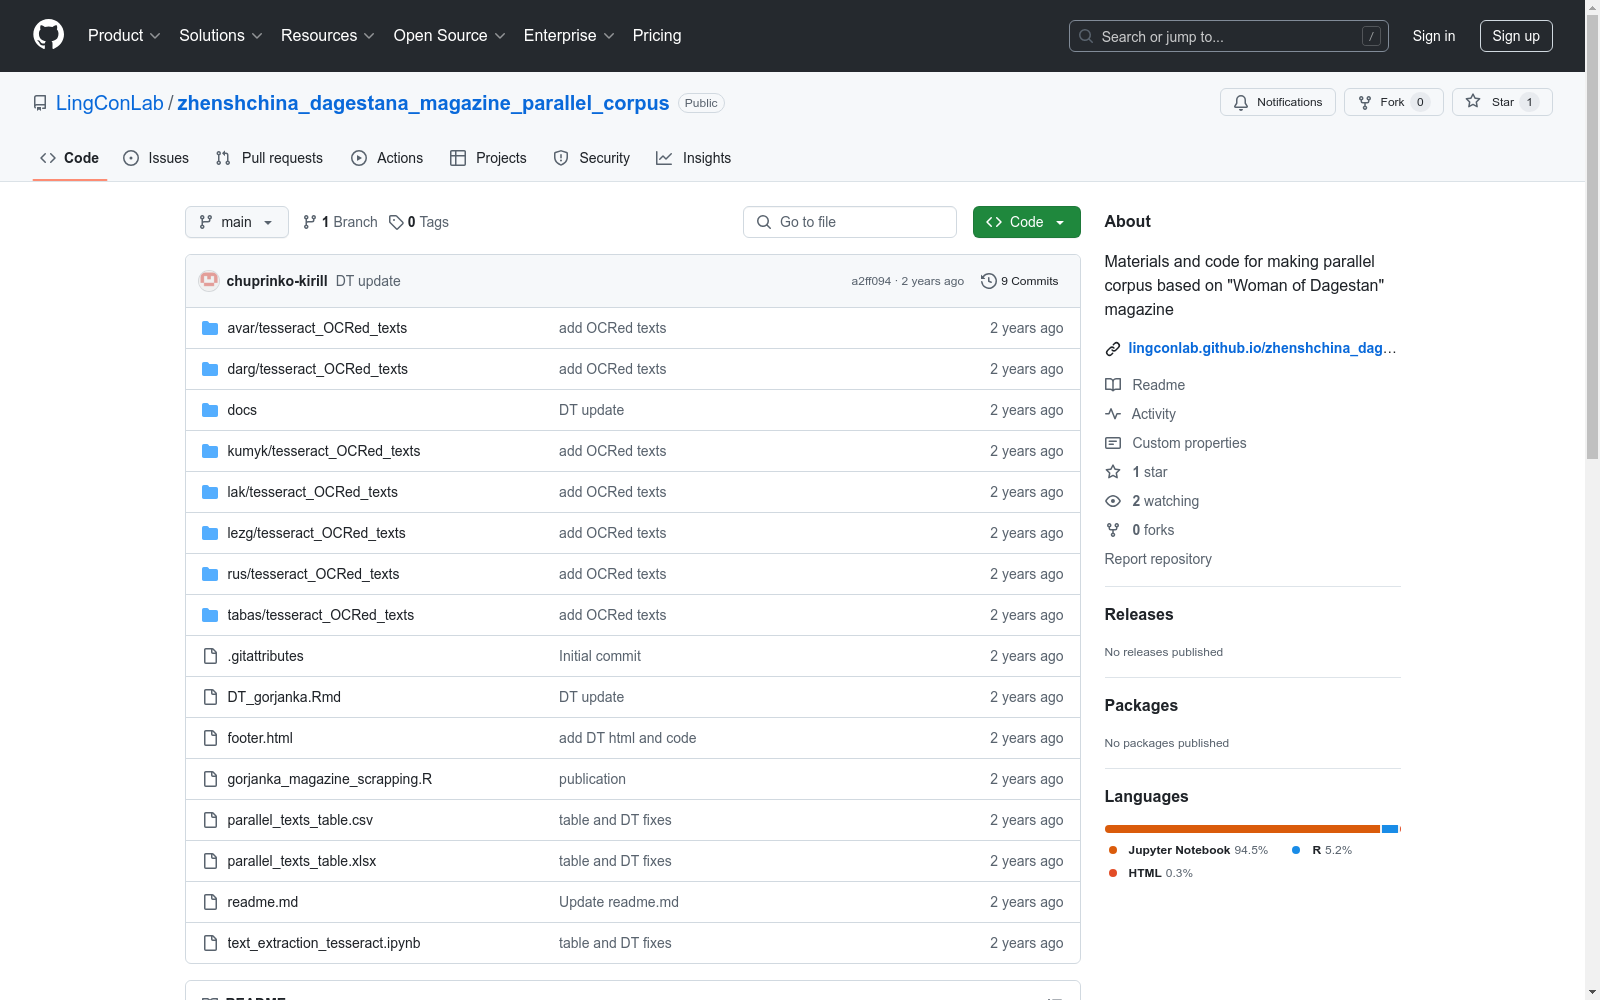Switch to the Insights tab

pos(694,158)
